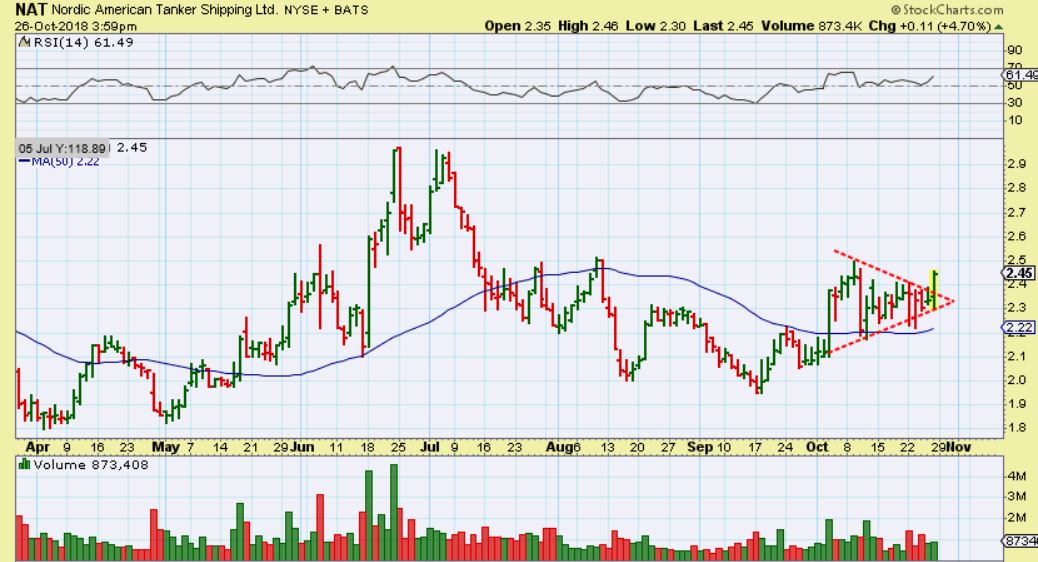Click the RSI(14) legend line icon
Screen dimensions: 1038x562
[24, 42]
